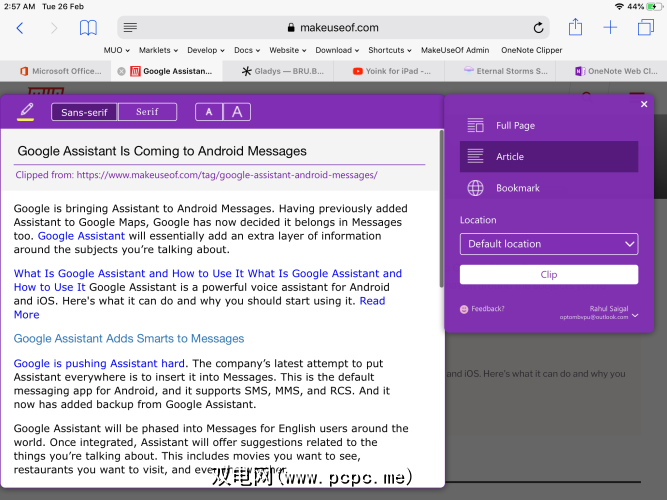Viewport: 667px width, 500px height.
Task: Switch font to Sans-serif
Action: pos(84,112)
